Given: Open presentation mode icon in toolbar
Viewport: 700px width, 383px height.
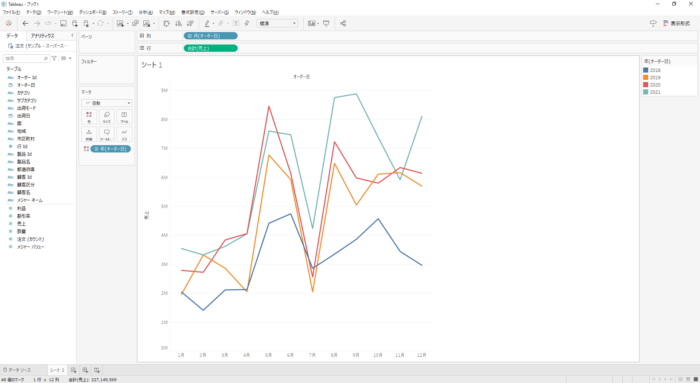Looking at the screenshot, I should [326, 23].
